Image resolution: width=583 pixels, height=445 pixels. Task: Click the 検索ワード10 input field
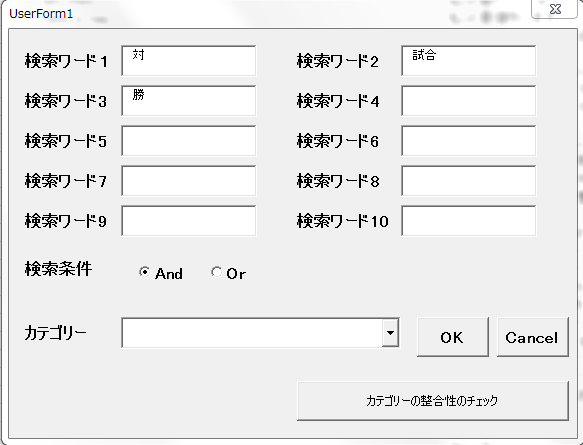[468, 221]
